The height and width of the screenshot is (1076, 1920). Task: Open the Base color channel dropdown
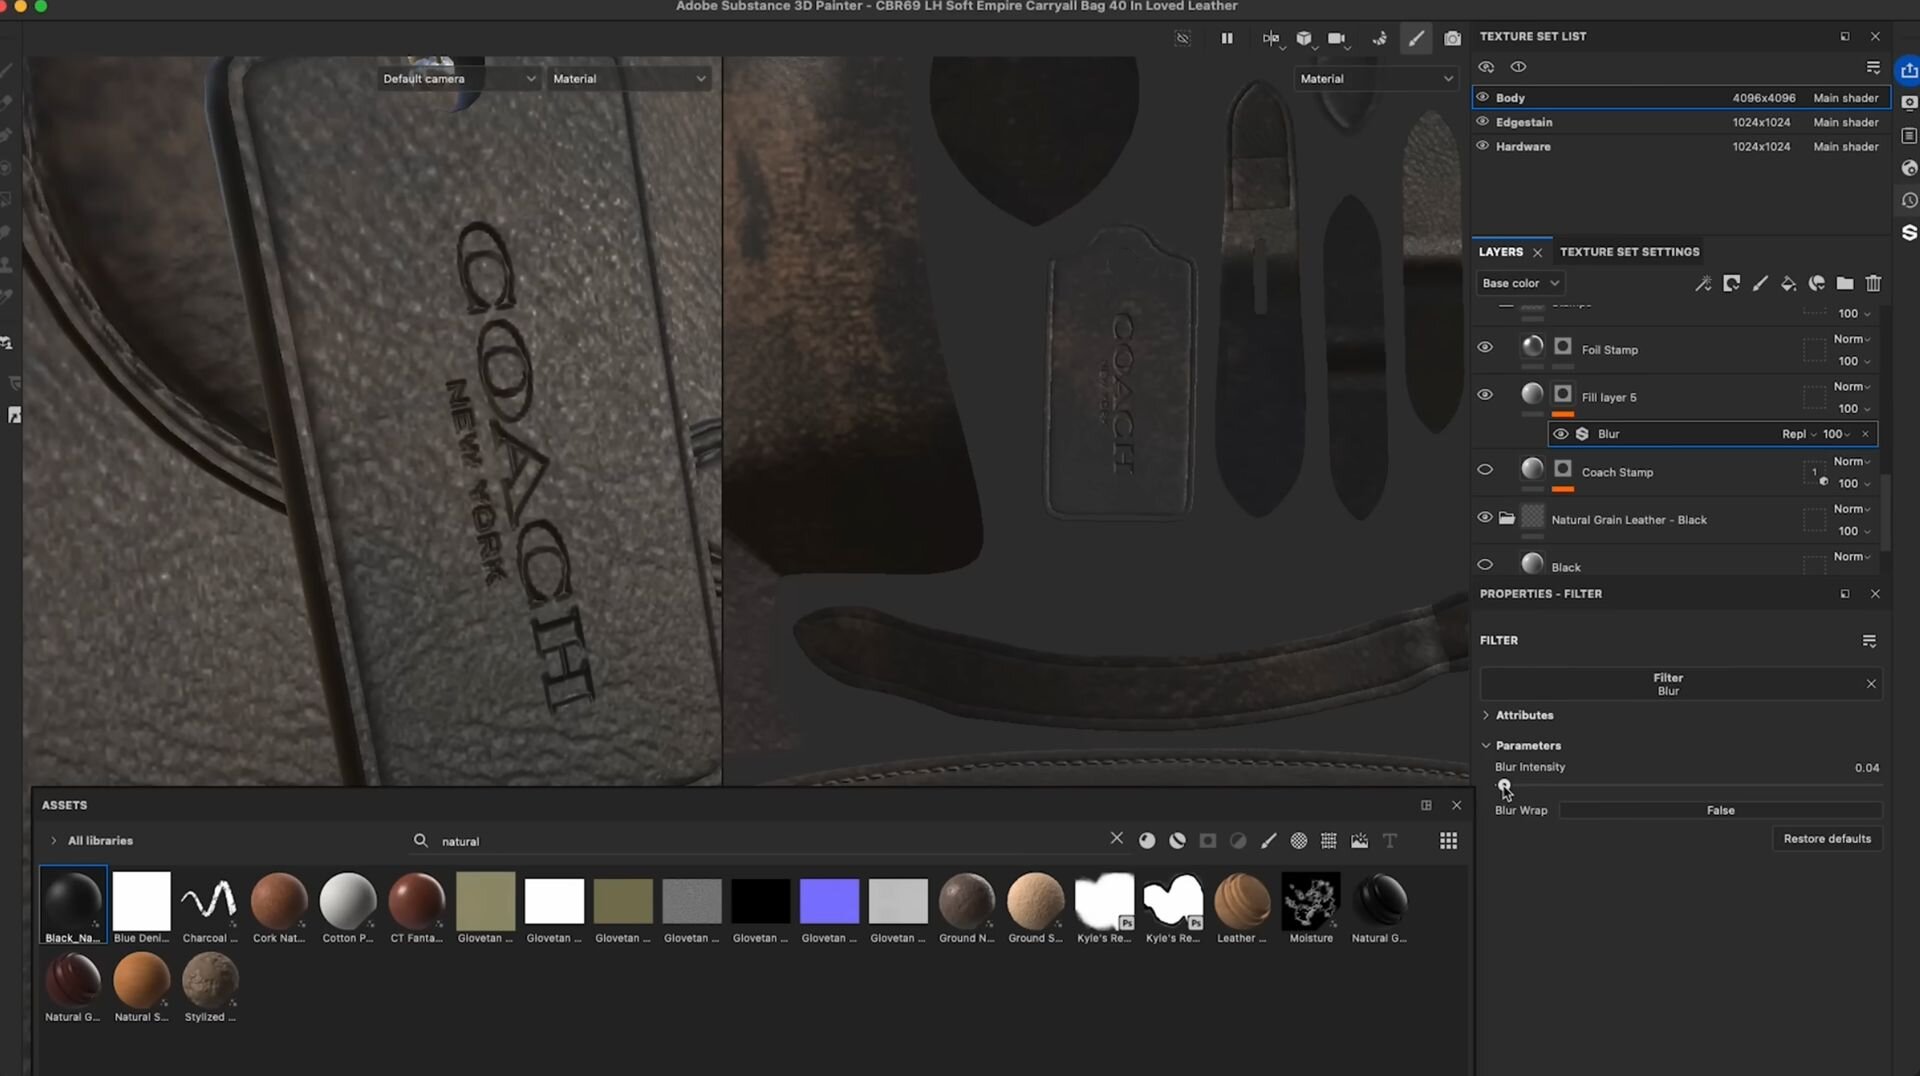[1520, 284]
